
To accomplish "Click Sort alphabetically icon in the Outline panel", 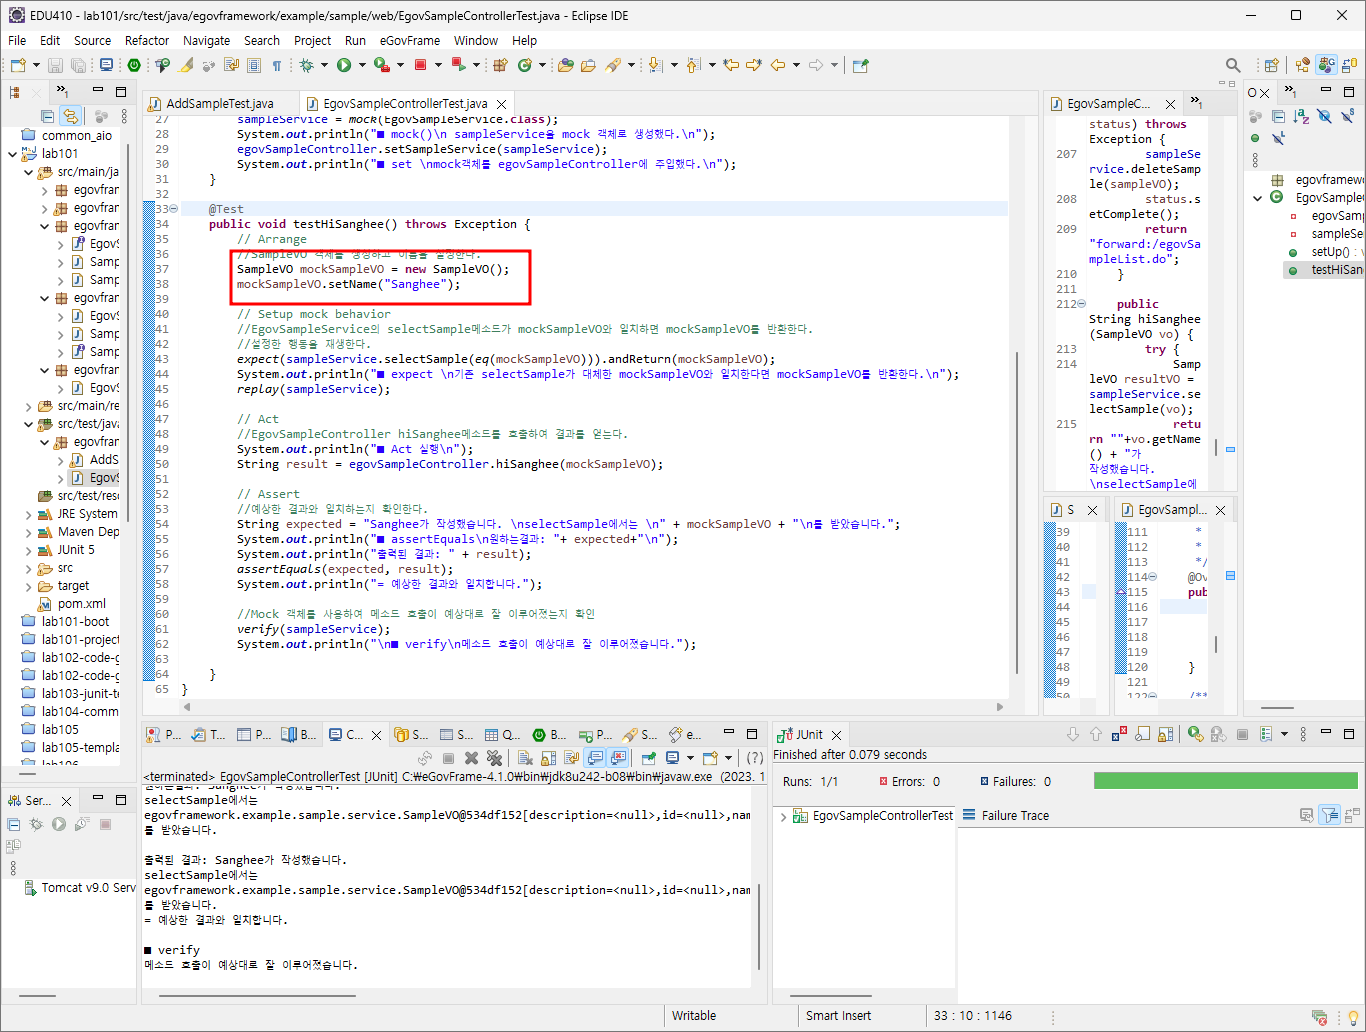I will tap(1301, 116).
